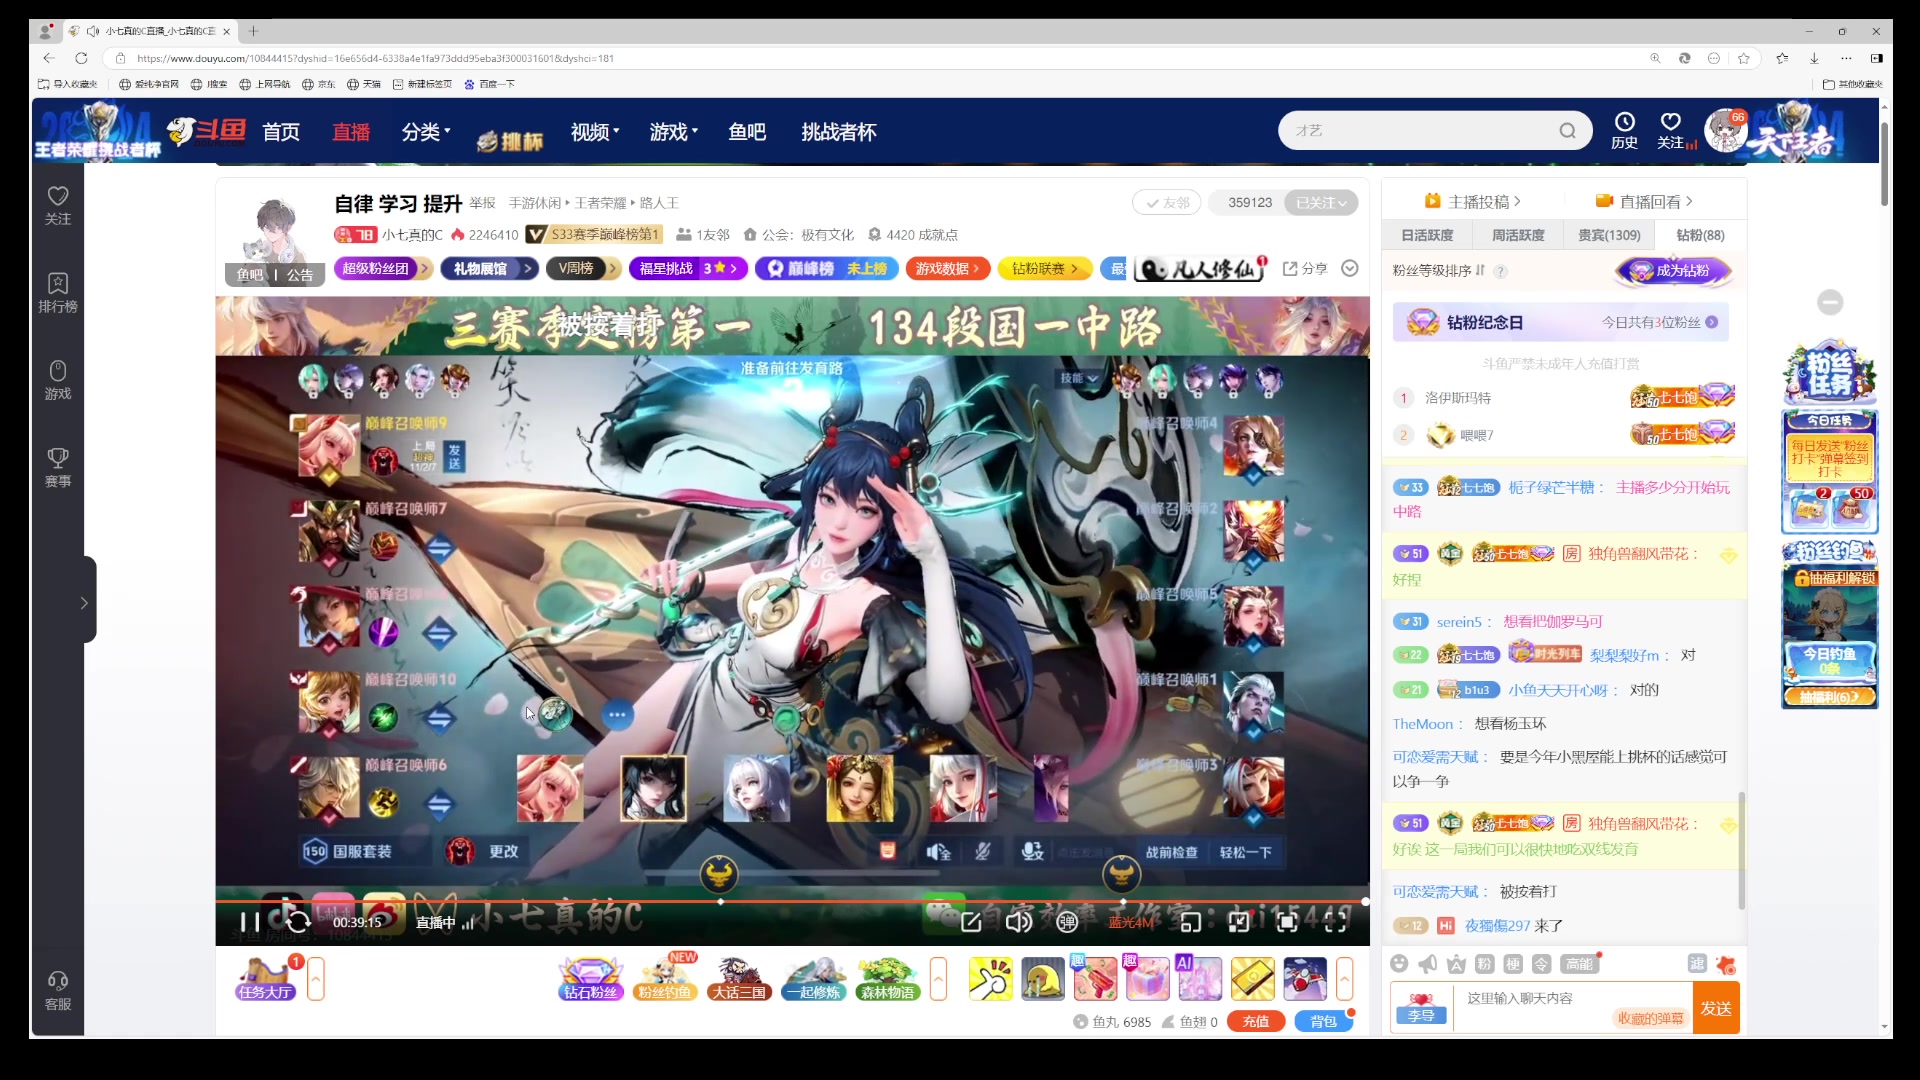Click the megaphone broadcast icon

1428,964
